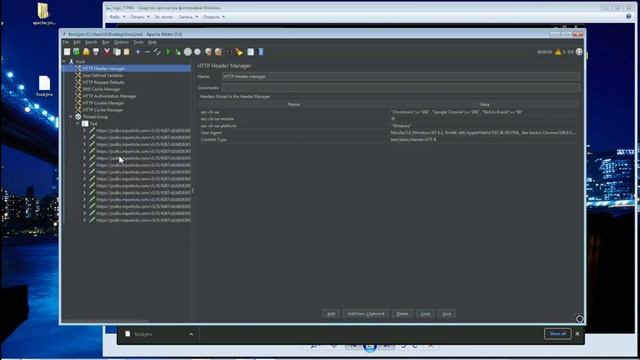
Task: Click Start no pauses icon
Action: pos(178,52)
